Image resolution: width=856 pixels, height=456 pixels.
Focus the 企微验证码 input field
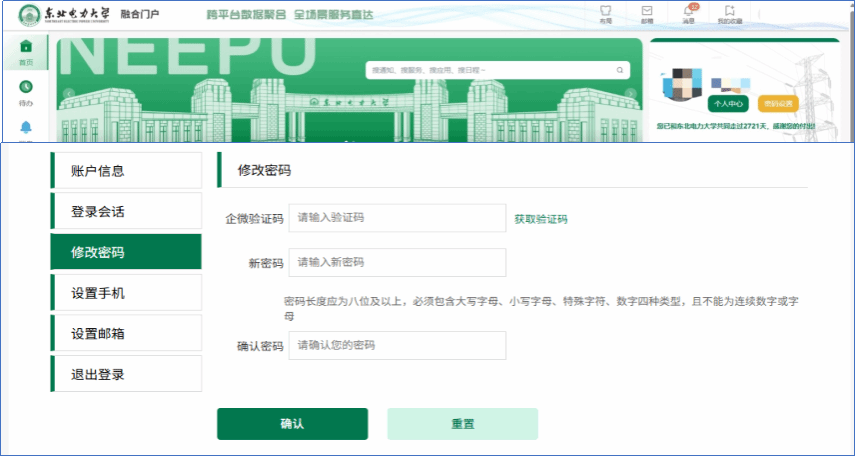[397, 218]
